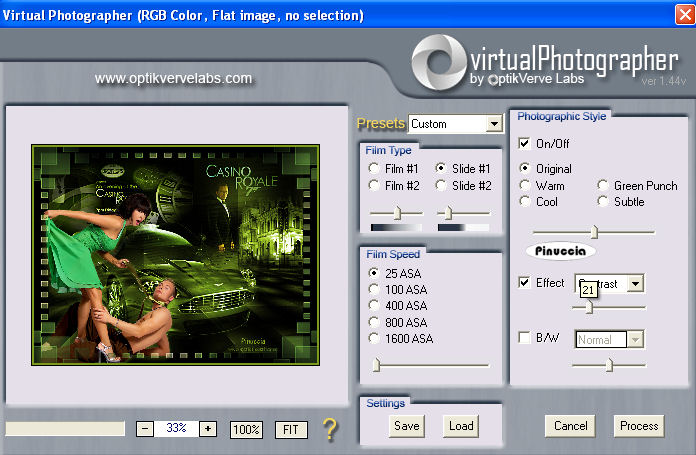Choose 100 ASA film speed
This screenshot has height=455, width=696.
374,289
